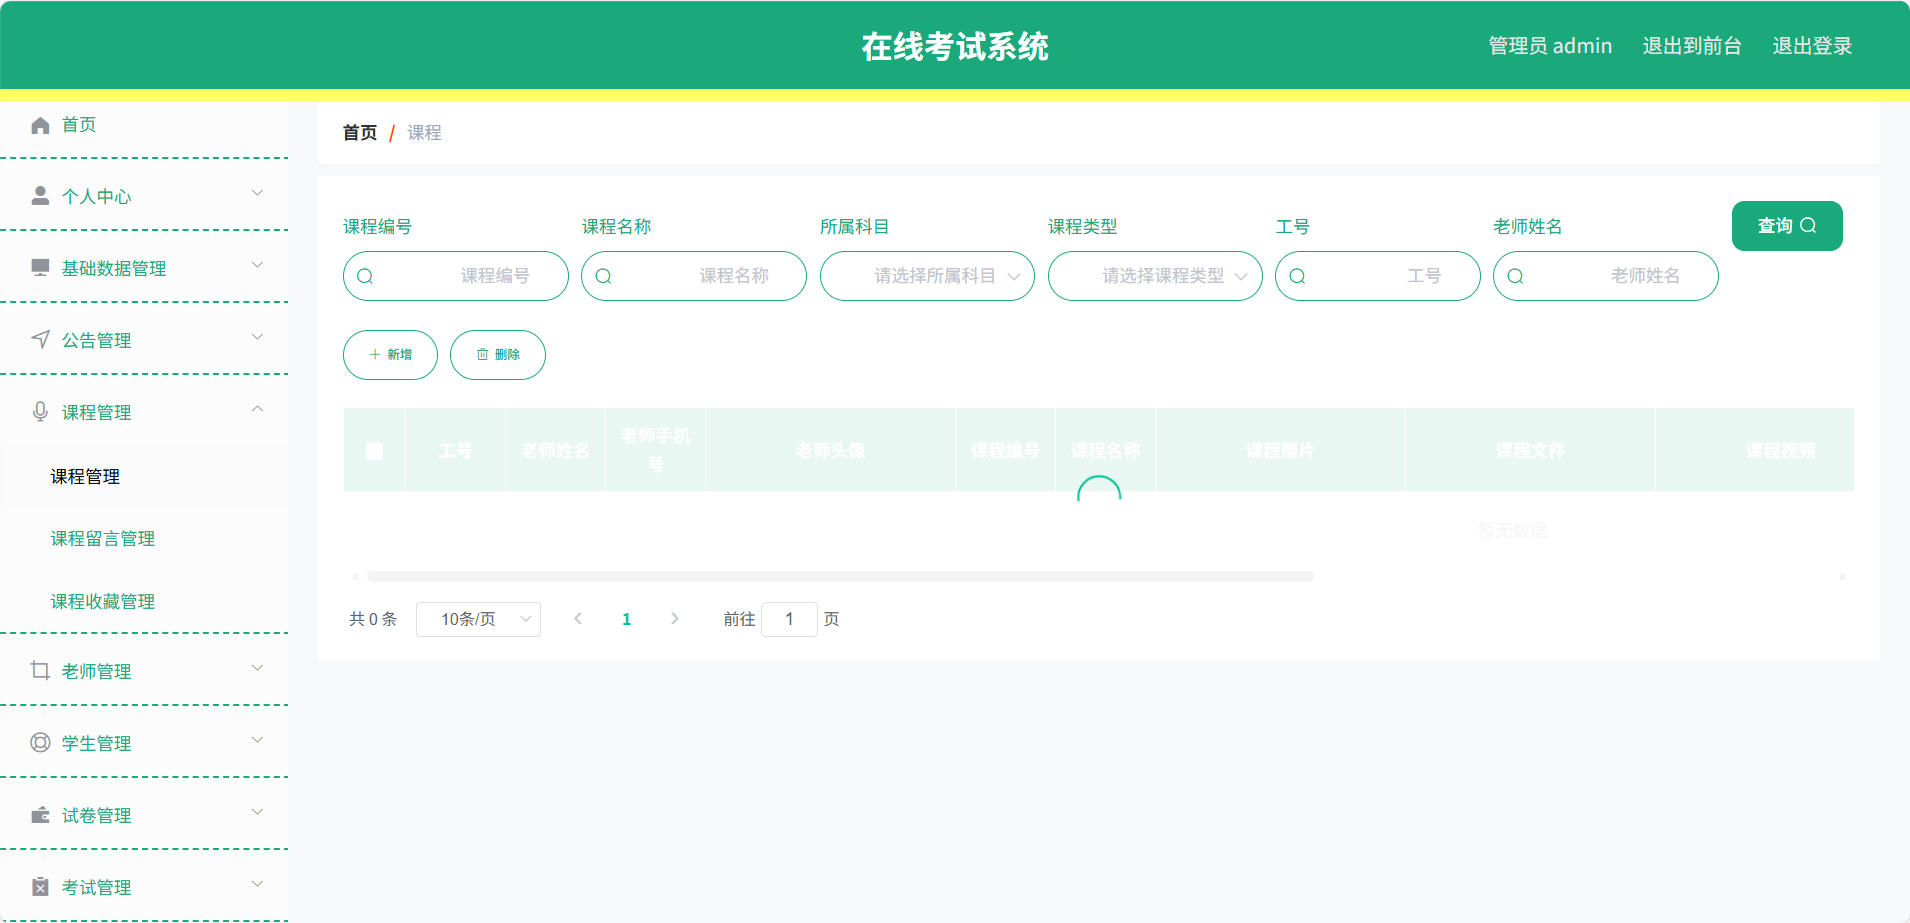This screenshot has width=1910, height=923.
Task: Click the 课程照片 table column header
Action: [x=1280, y=451]
